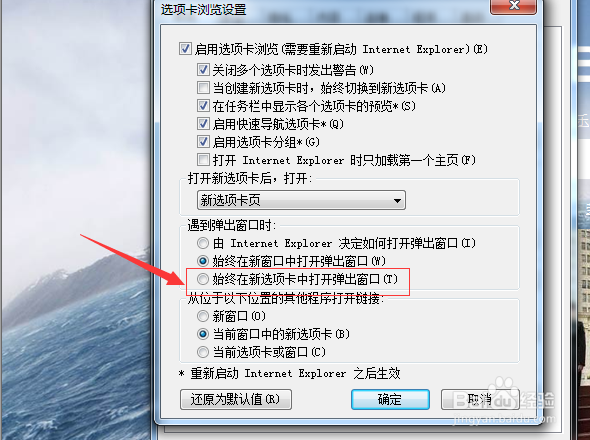
Task: Disable 启用选项卡分组 checkbox
Action: (203, 142)
